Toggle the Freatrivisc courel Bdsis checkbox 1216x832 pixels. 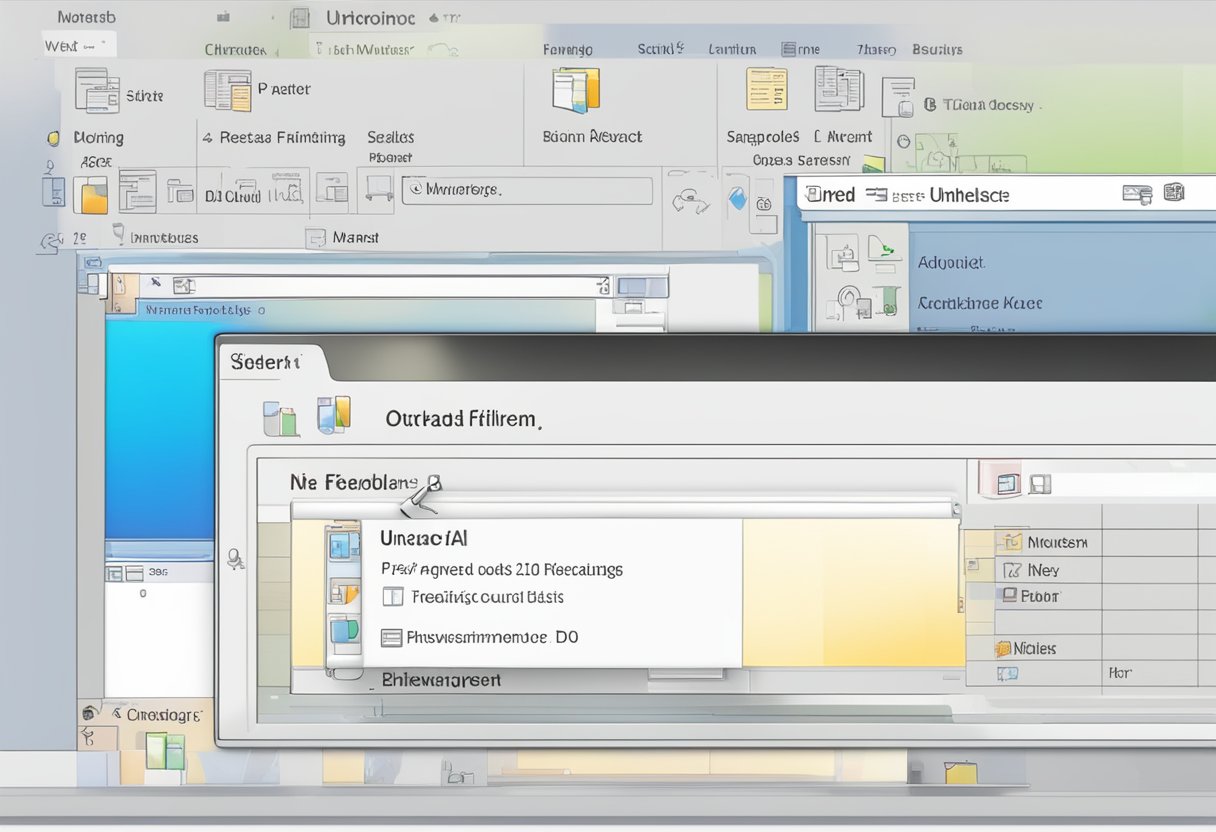pos(394,597)
